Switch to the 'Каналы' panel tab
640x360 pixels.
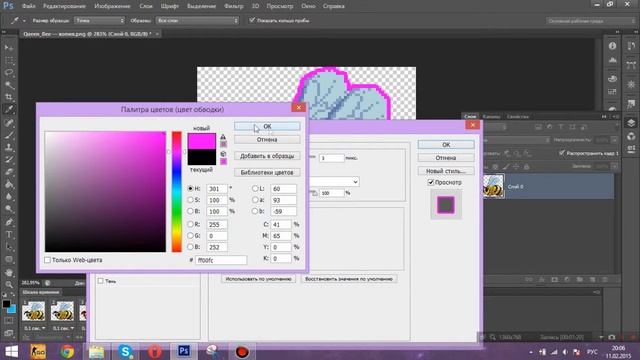491,117
